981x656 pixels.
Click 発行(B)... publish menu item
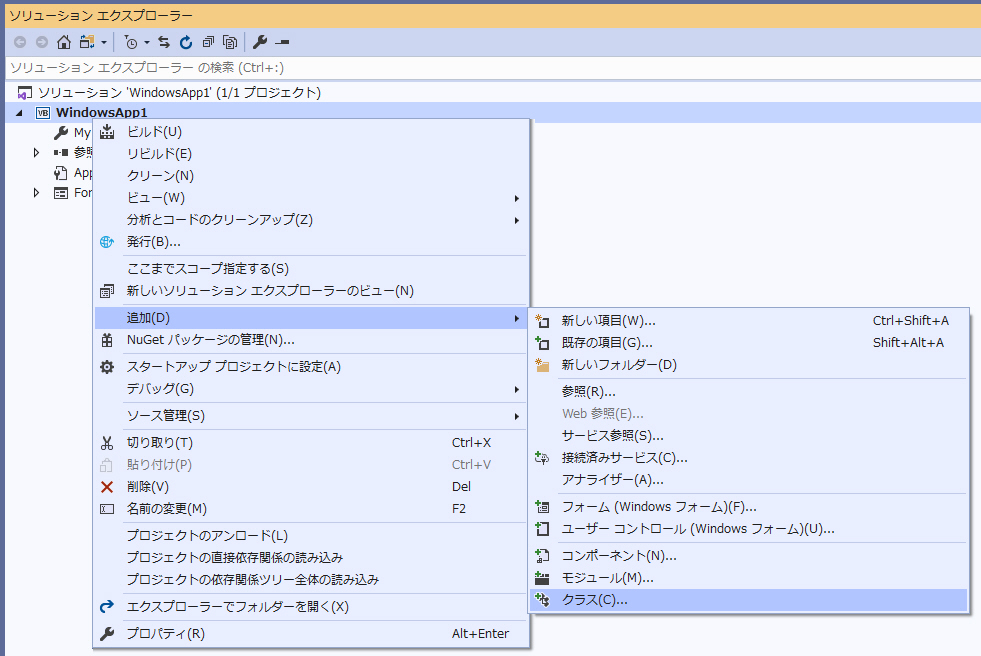click(312, 241)
